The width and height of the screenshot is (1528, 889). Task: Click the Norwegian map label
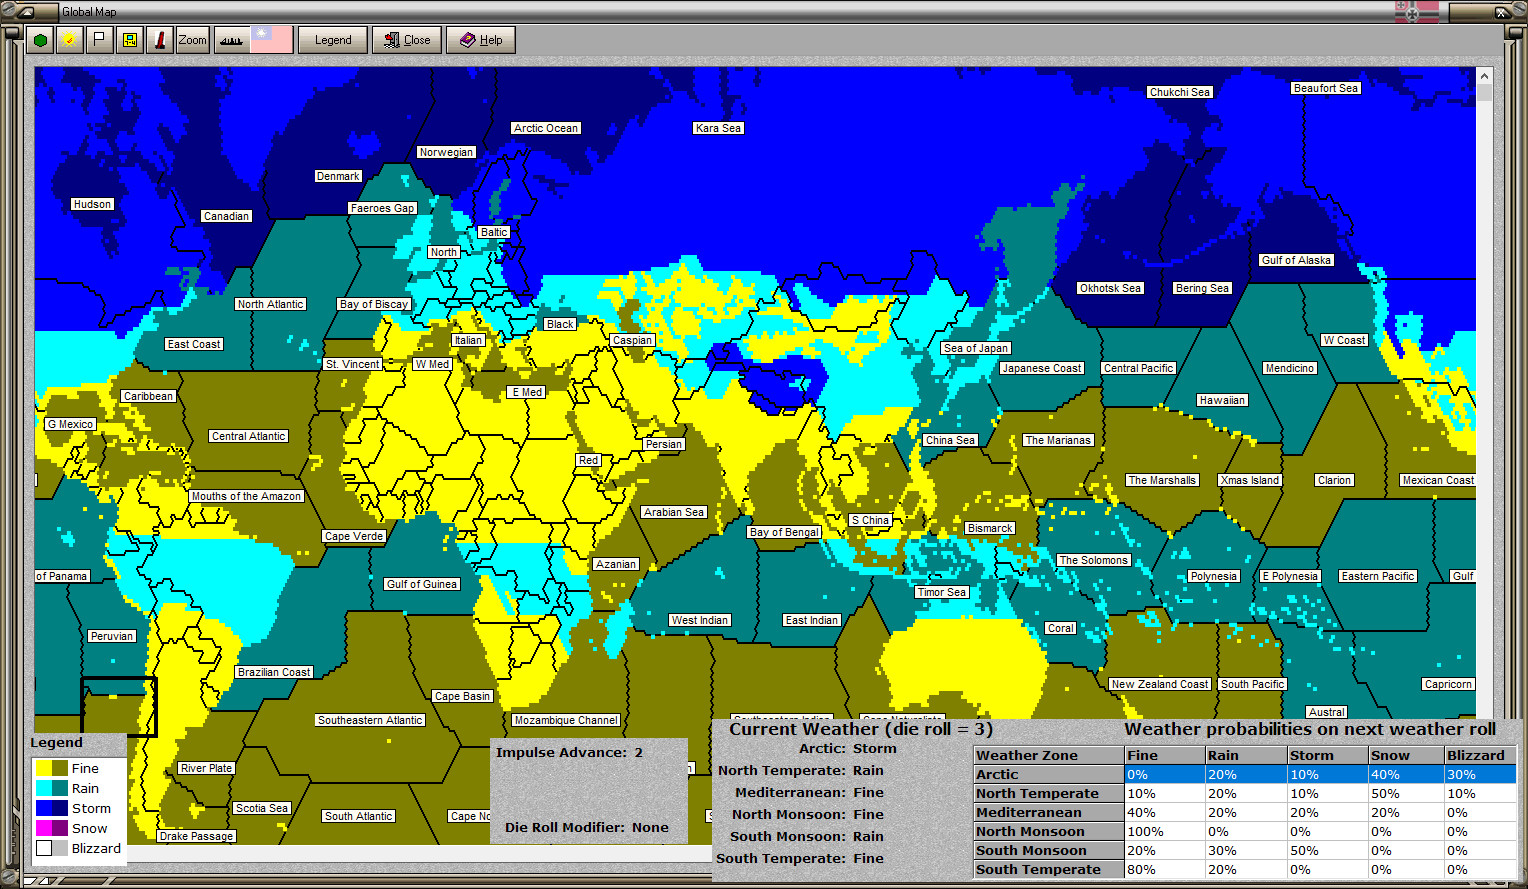[x=446, y=152]
